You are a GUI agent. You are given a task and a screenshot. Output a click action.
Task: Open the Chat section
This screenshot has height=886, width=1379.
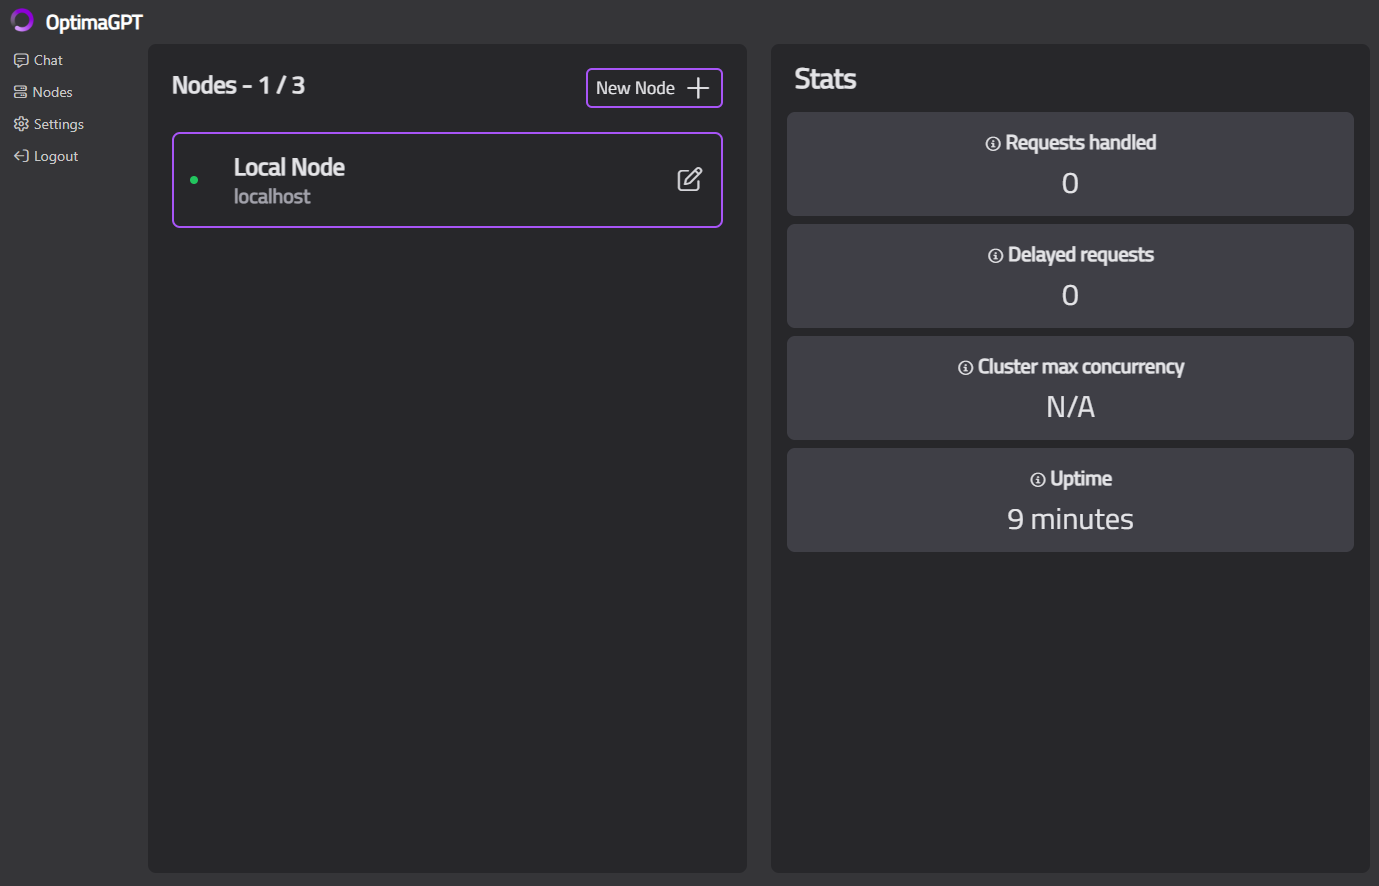pyautogui.click(x=46, y=59)
